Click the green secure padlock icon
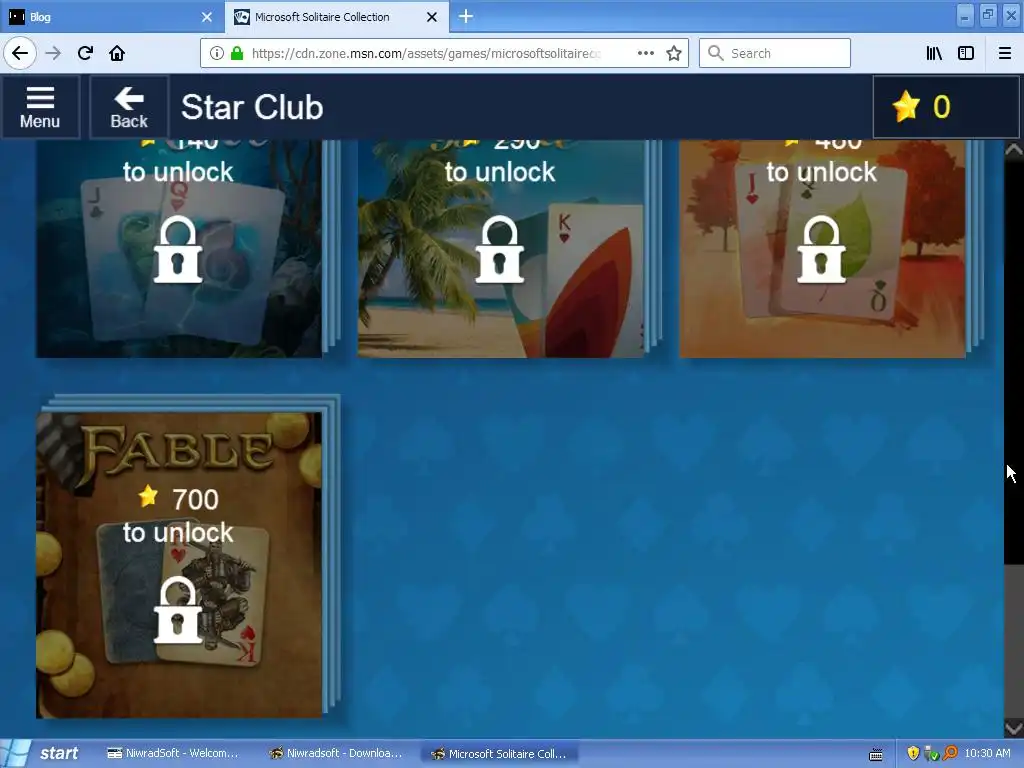 click(x=237, y=53)
